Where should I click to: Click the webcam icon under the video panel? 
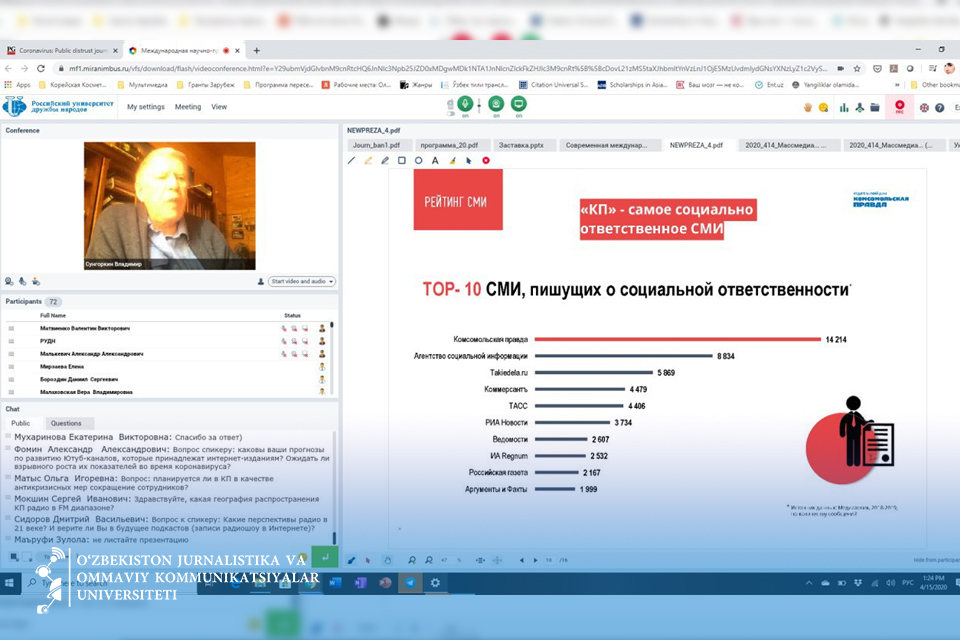[9, 282]
